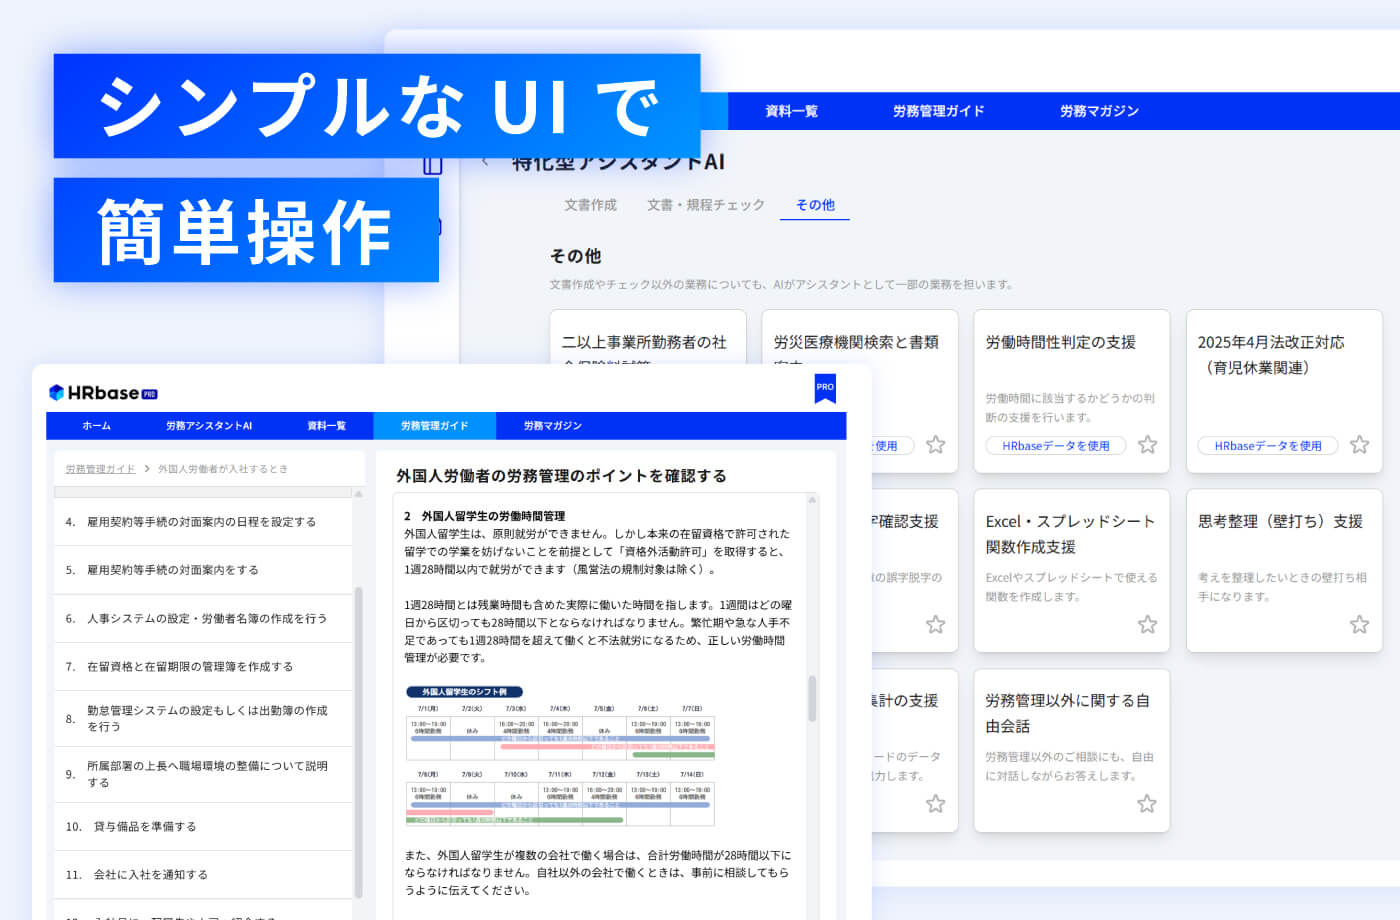Click the article panel's vertical scrollbar thumb
This screenshot has height=920, width=1400.
point(812,698)
